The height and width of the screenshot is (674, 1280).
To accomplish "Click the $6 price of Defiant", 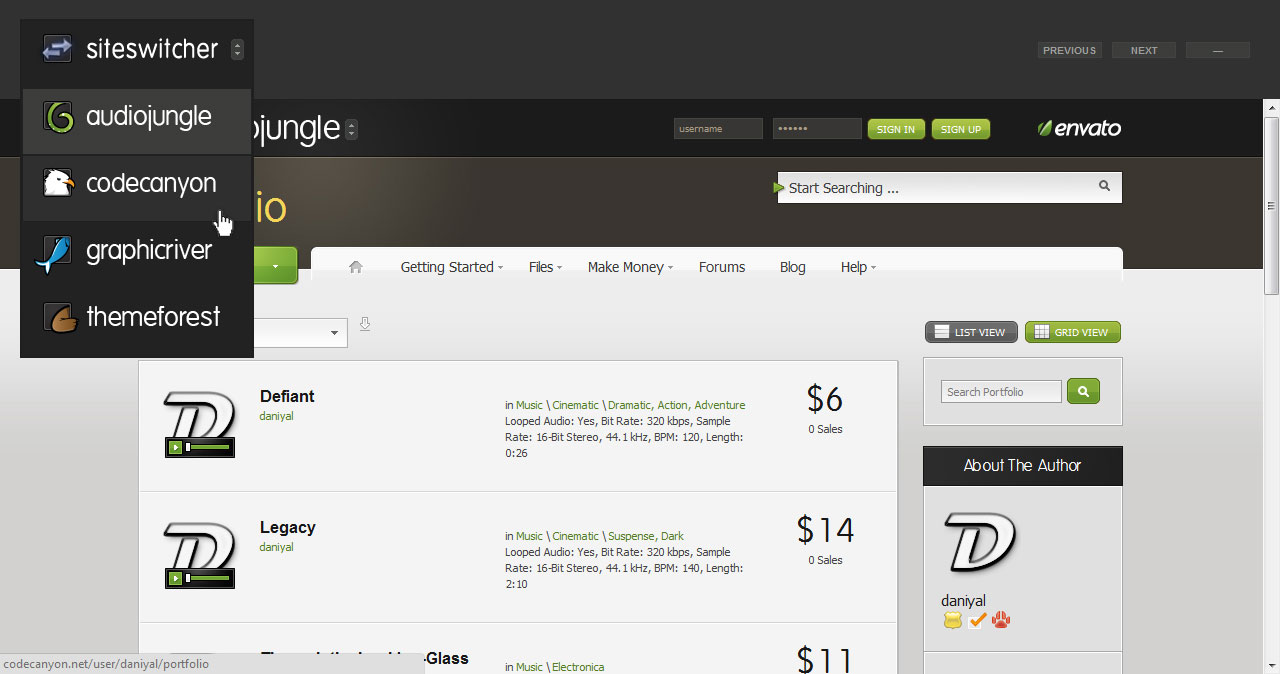I will pos(825,399).
